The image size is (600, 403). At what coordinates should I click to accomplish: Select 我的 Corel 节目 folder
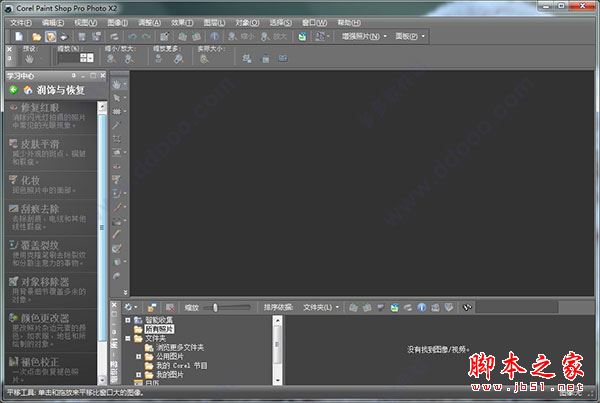181,366
